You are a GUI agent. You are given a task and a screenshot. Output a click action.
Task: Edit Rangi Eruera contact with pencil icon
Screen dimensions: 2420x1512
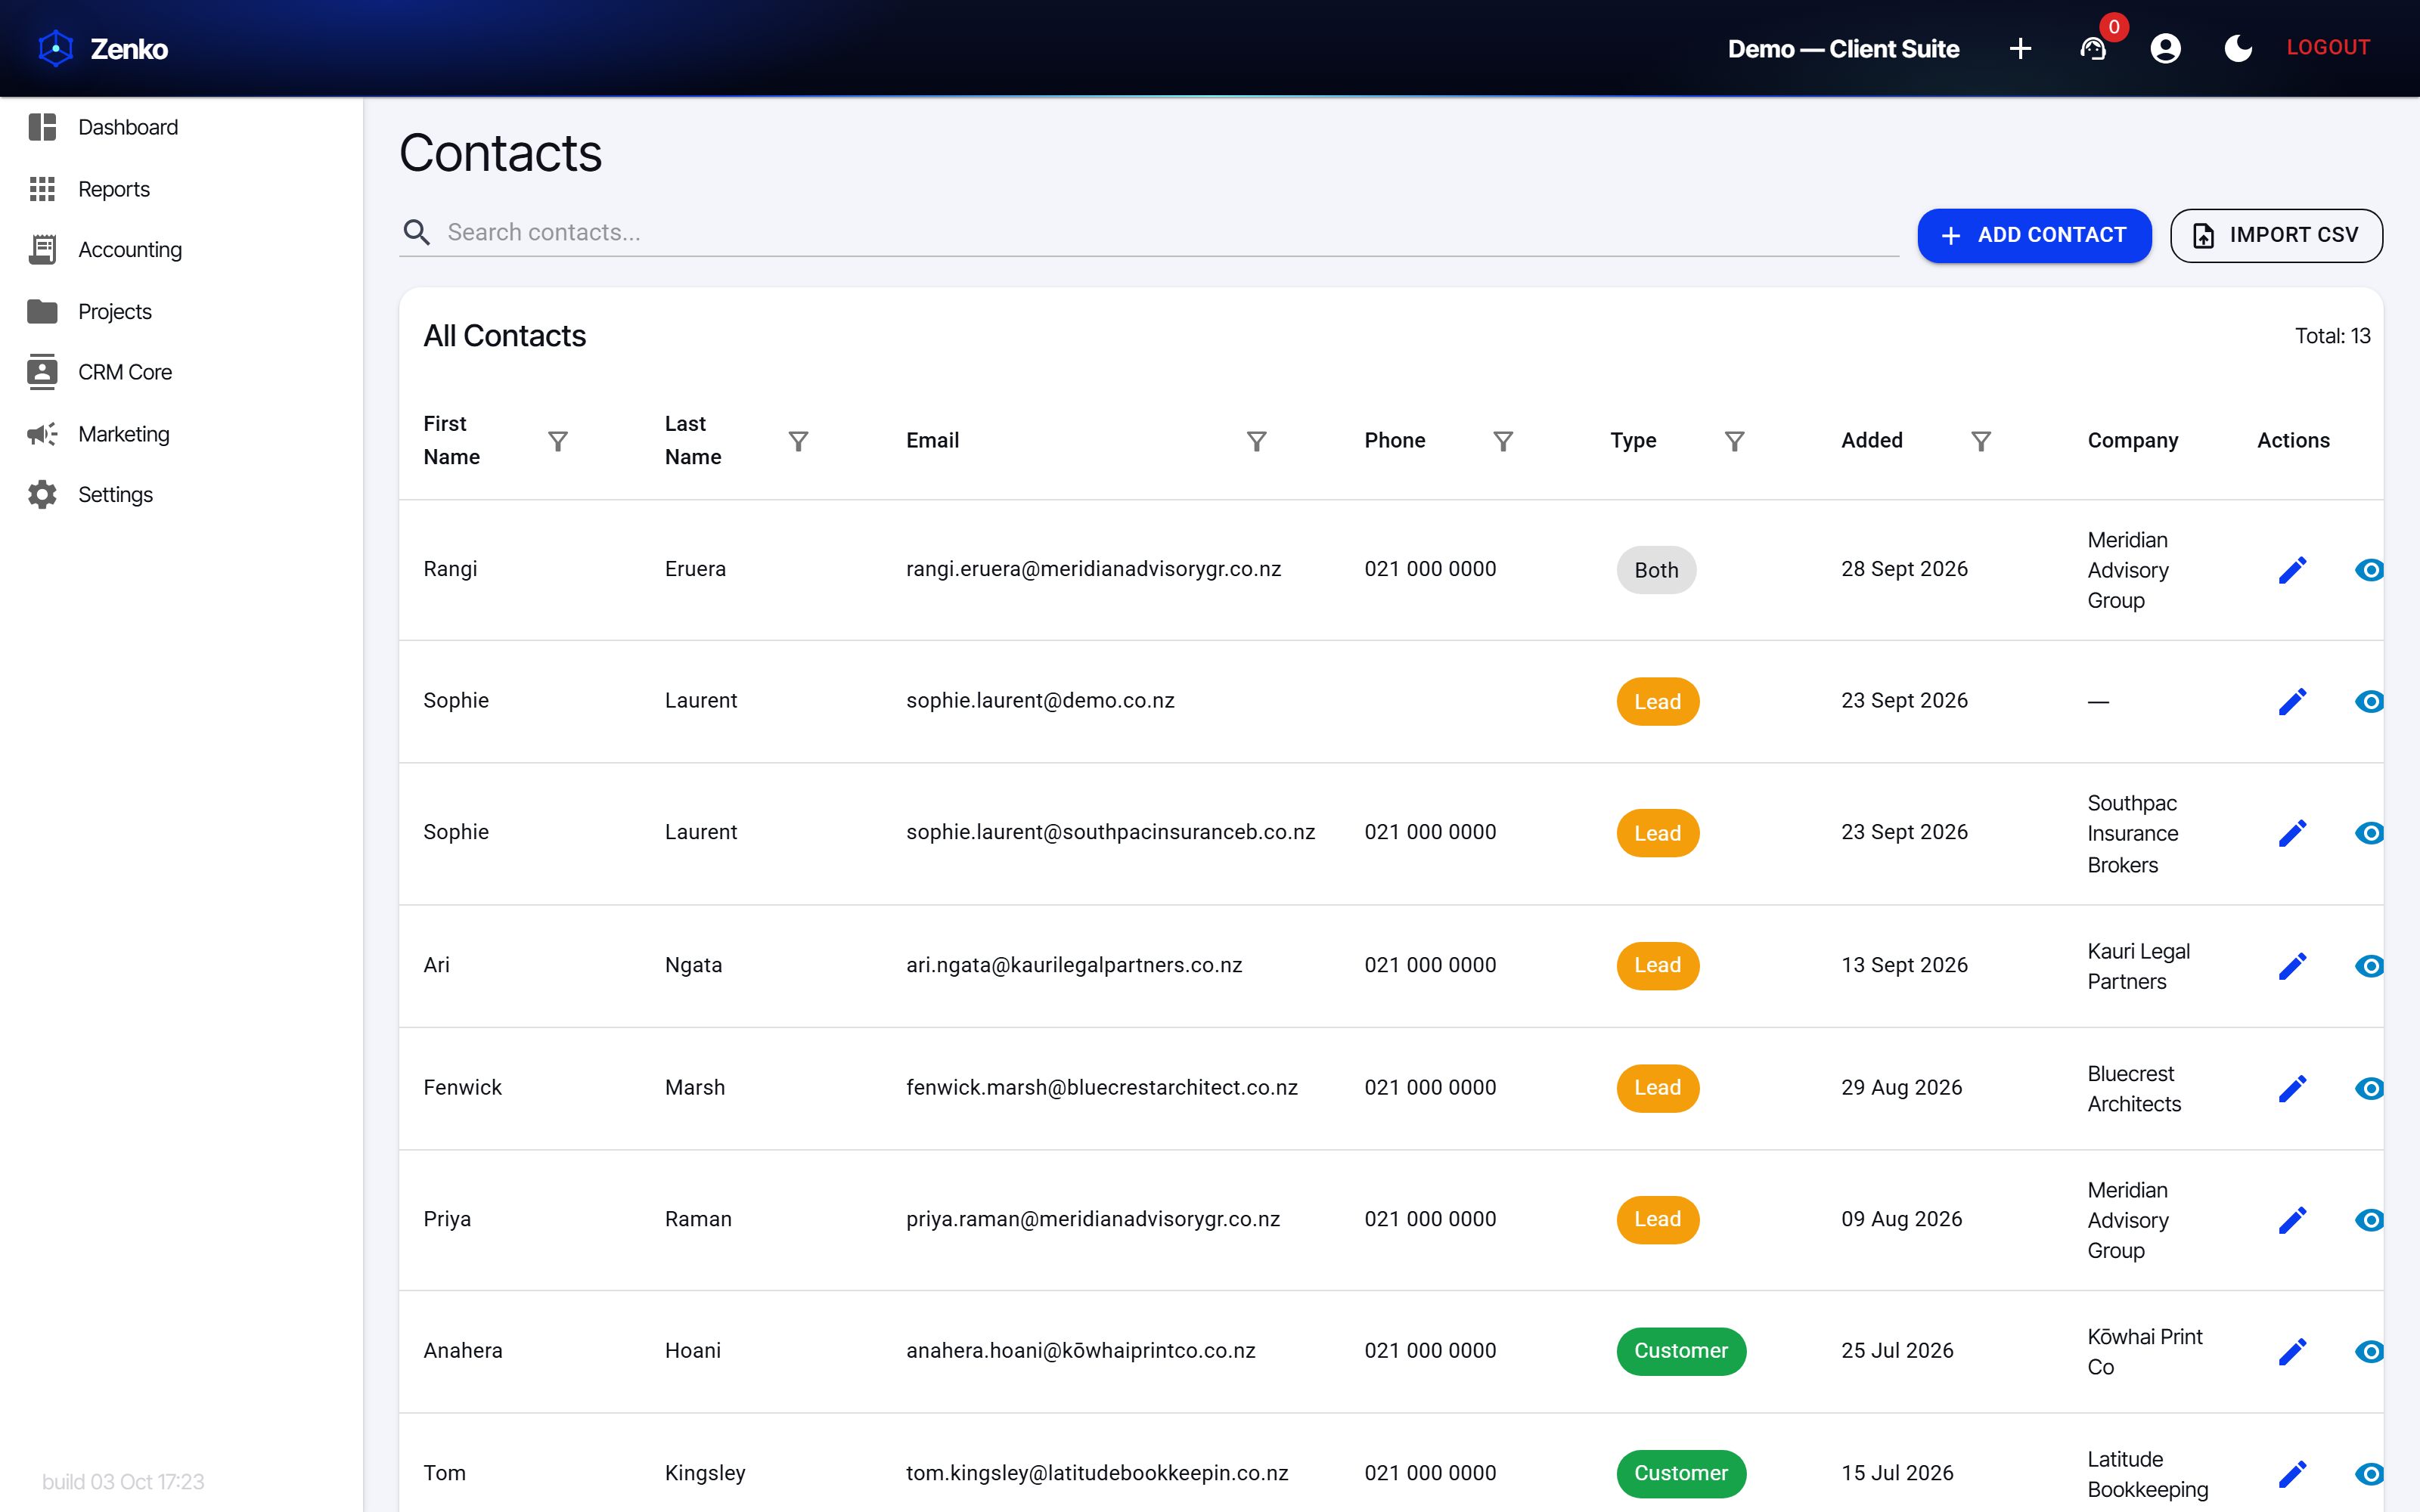pyautogui.click(x=2292, y=570)
